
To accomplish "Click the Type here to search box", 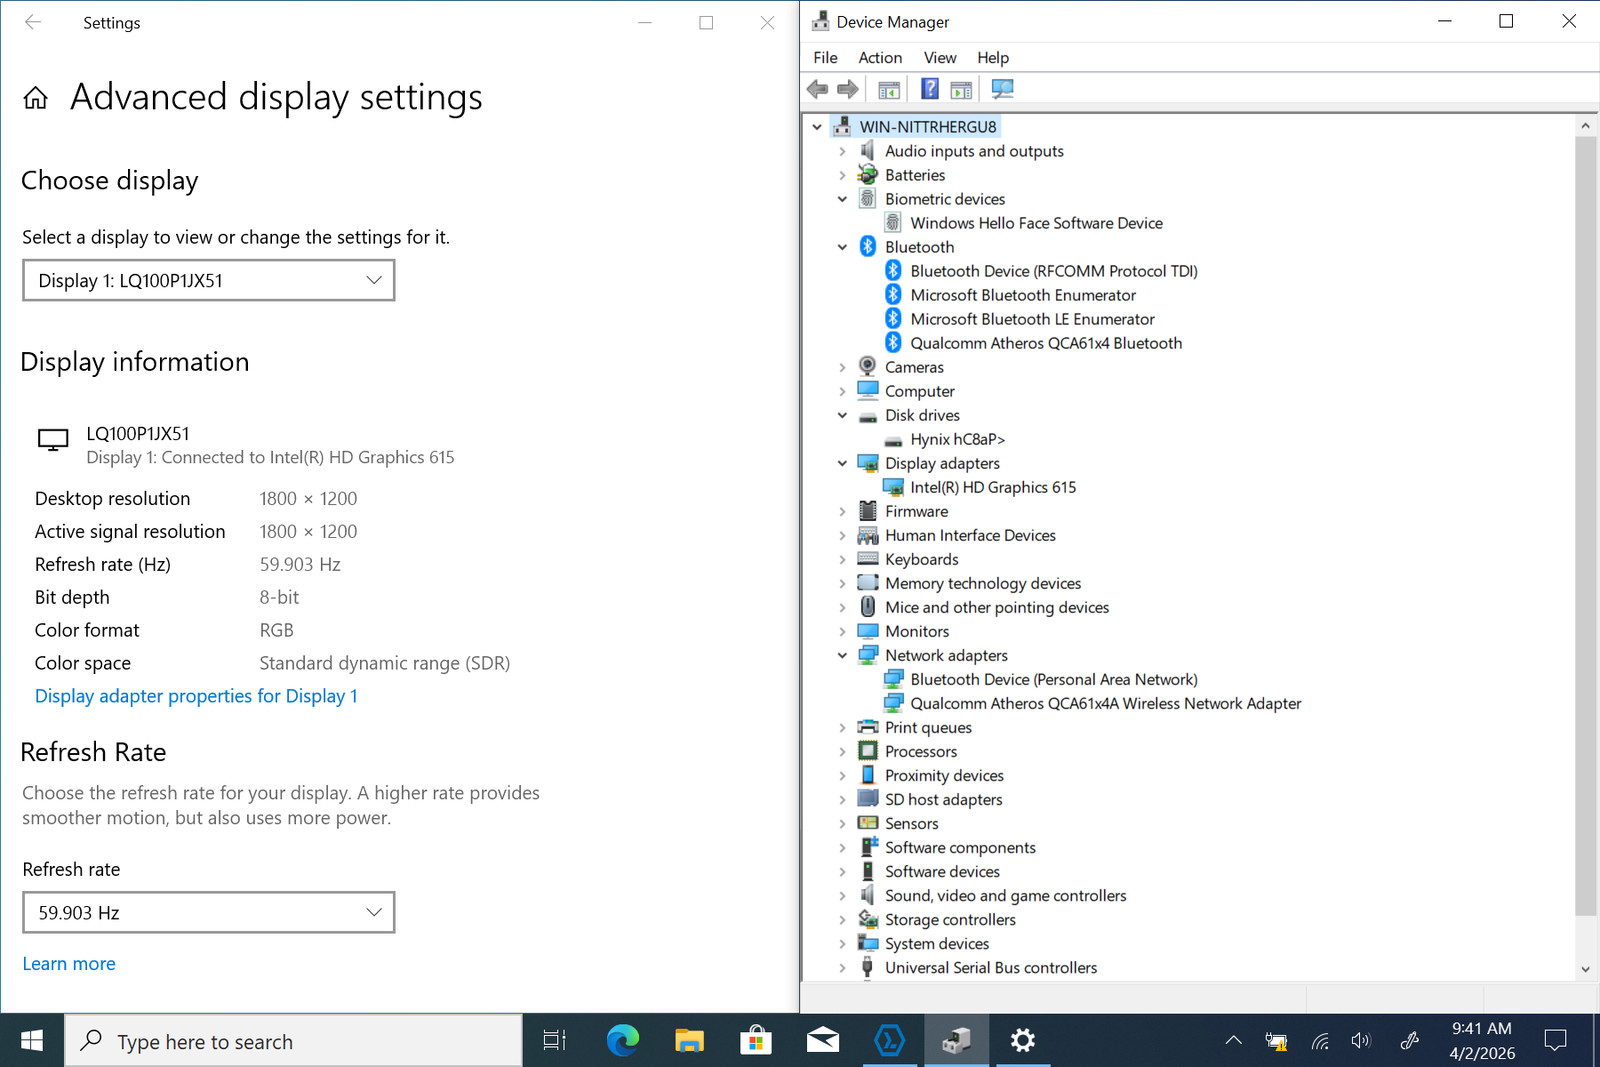I will [x=294, y=1041].
